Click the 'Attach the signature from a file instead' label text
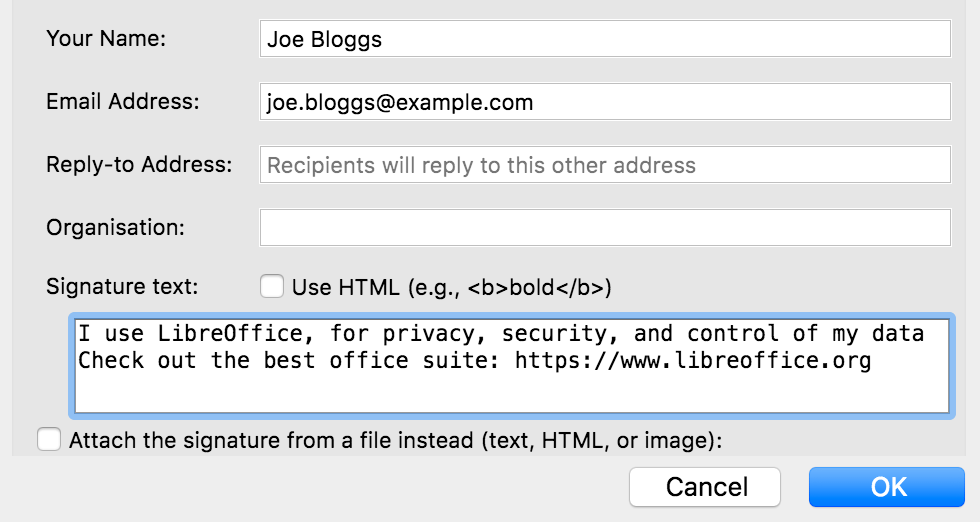Screen dimensions: 980x522 click(x=395, y=440)
